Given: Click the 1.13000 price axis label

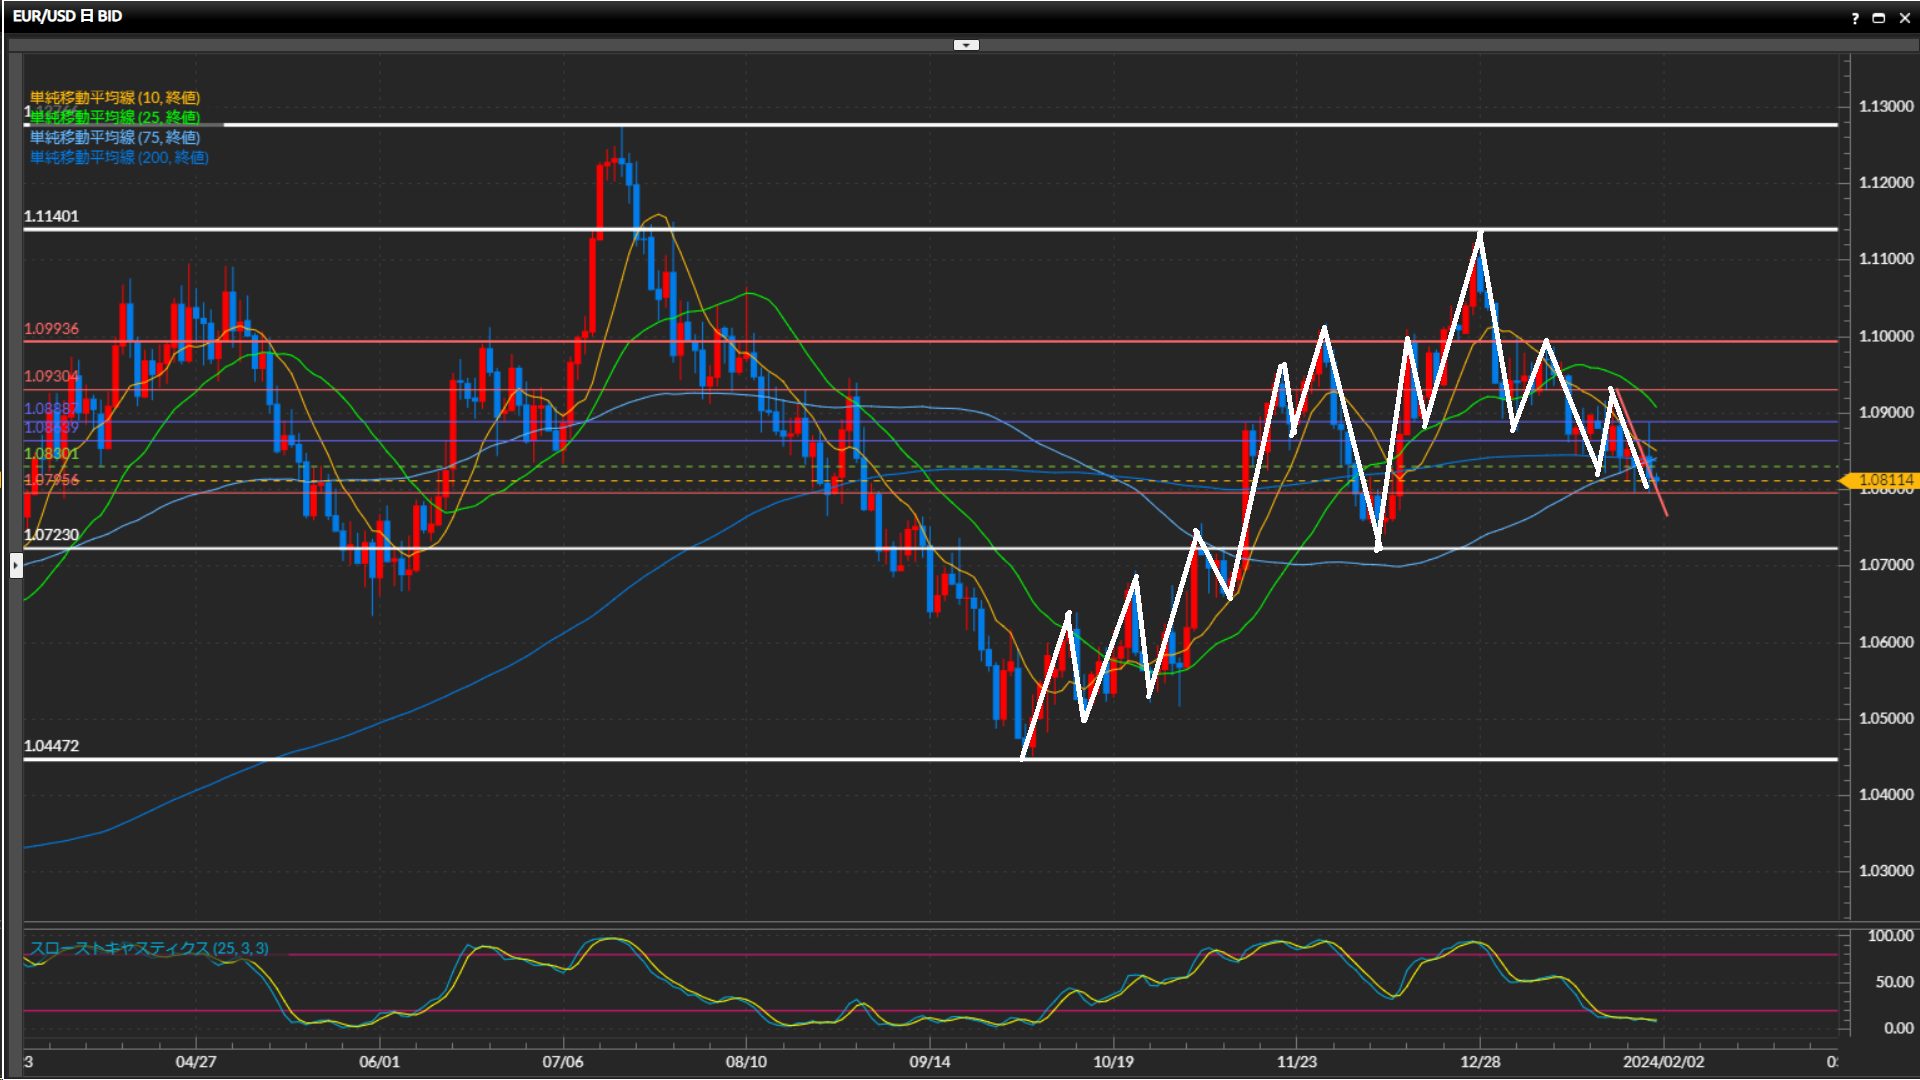Looking at the screenshot, I should (x=1885, y=106).
